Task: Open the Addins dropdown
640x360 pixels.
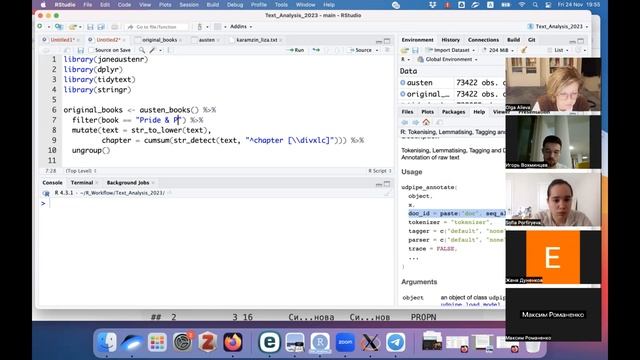Action: click(241, 27)
